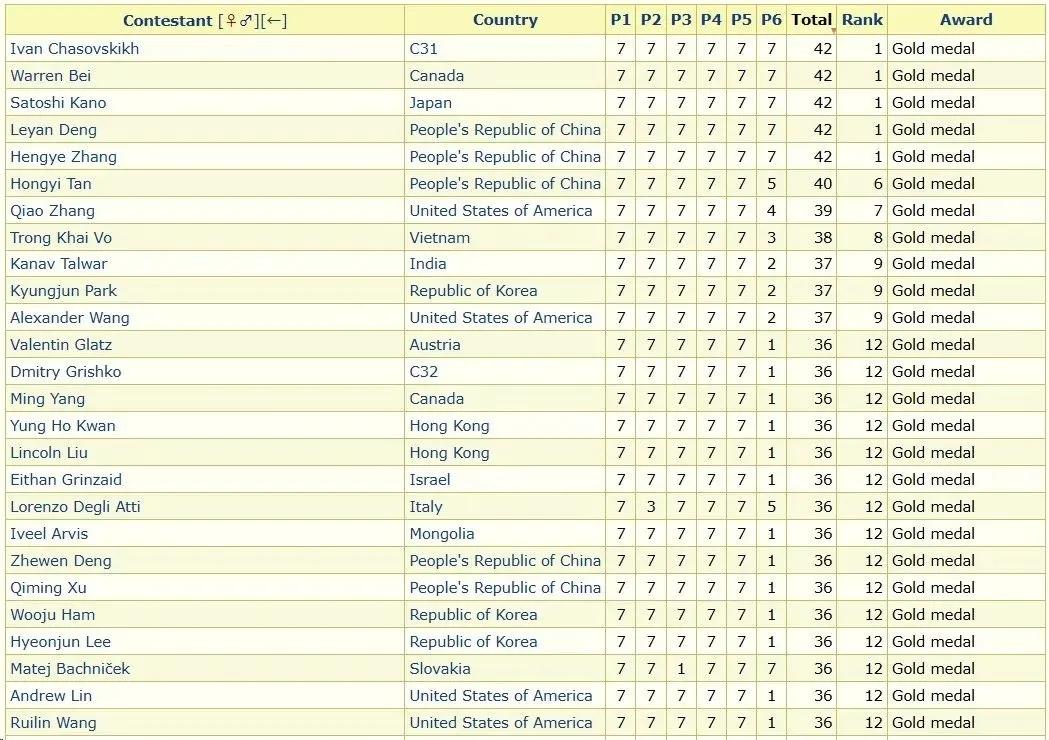Open Hong Kong link in Lincoln Liu's row
This screenshot has height=740, width=1049.
tap(450, 453)
